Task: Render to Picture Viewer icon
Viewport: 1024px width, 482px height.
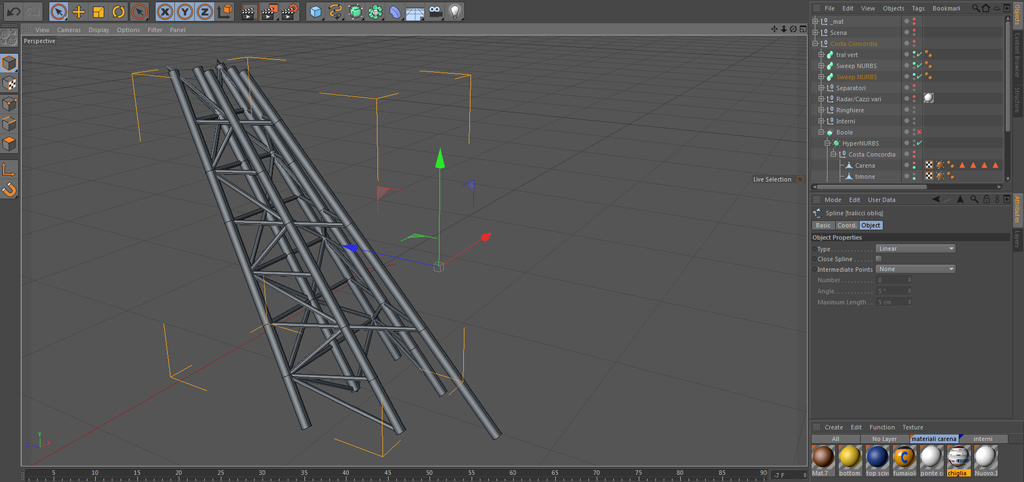Action: (269, 11)
